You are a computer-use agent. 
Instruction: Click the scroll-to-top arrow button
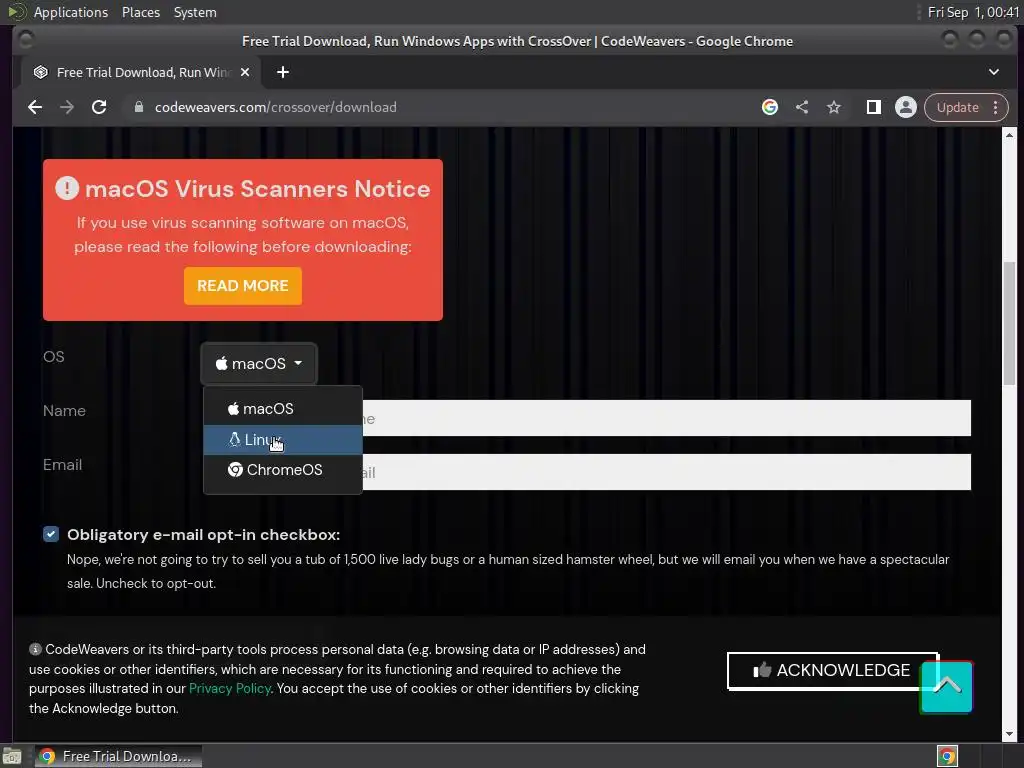(x=947, y=687)
